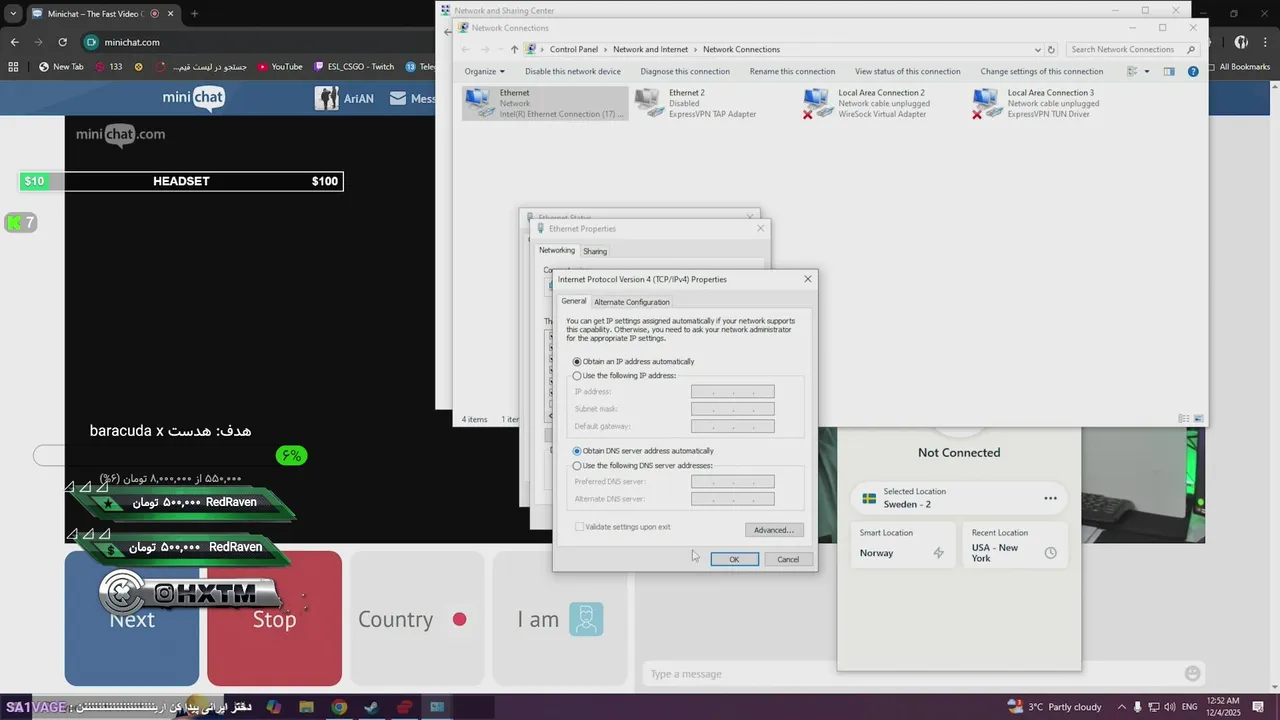1280x720 pixels.
Task: Open the ESL_CSGO - Twitch bookmark
Action: pos(354,67)
